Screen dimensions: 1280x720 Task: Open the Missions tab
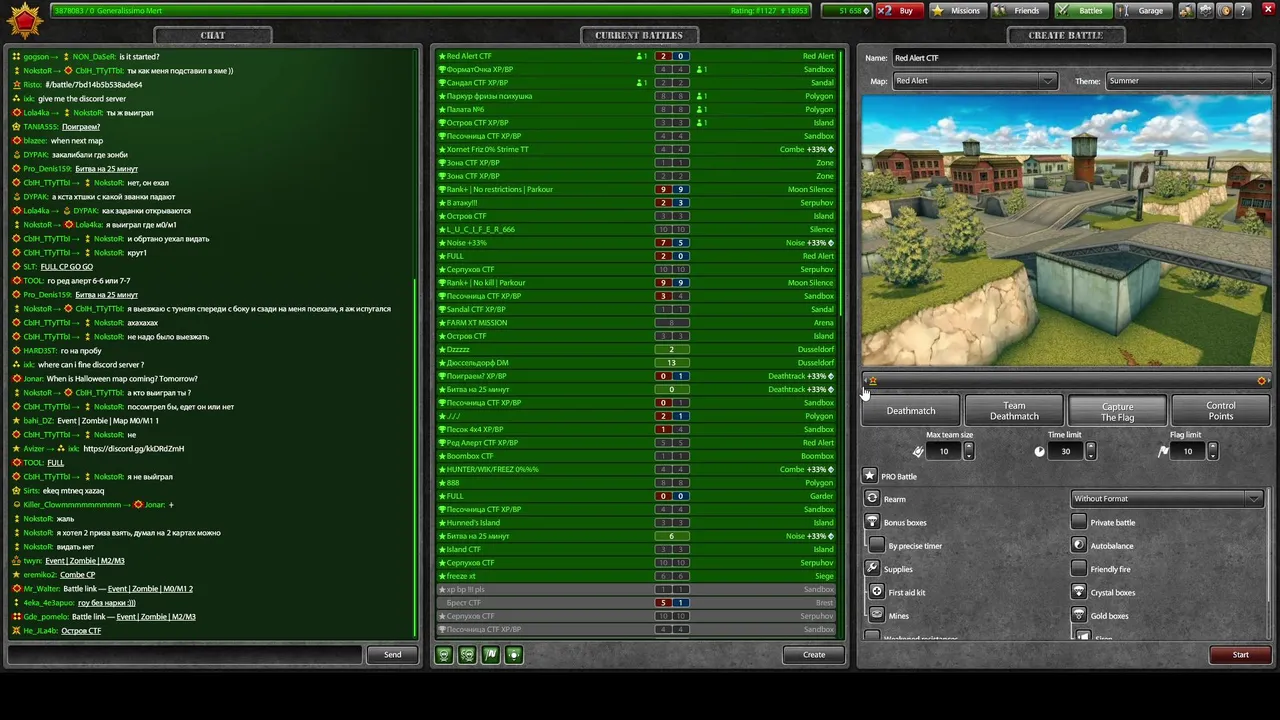[956, 11]
